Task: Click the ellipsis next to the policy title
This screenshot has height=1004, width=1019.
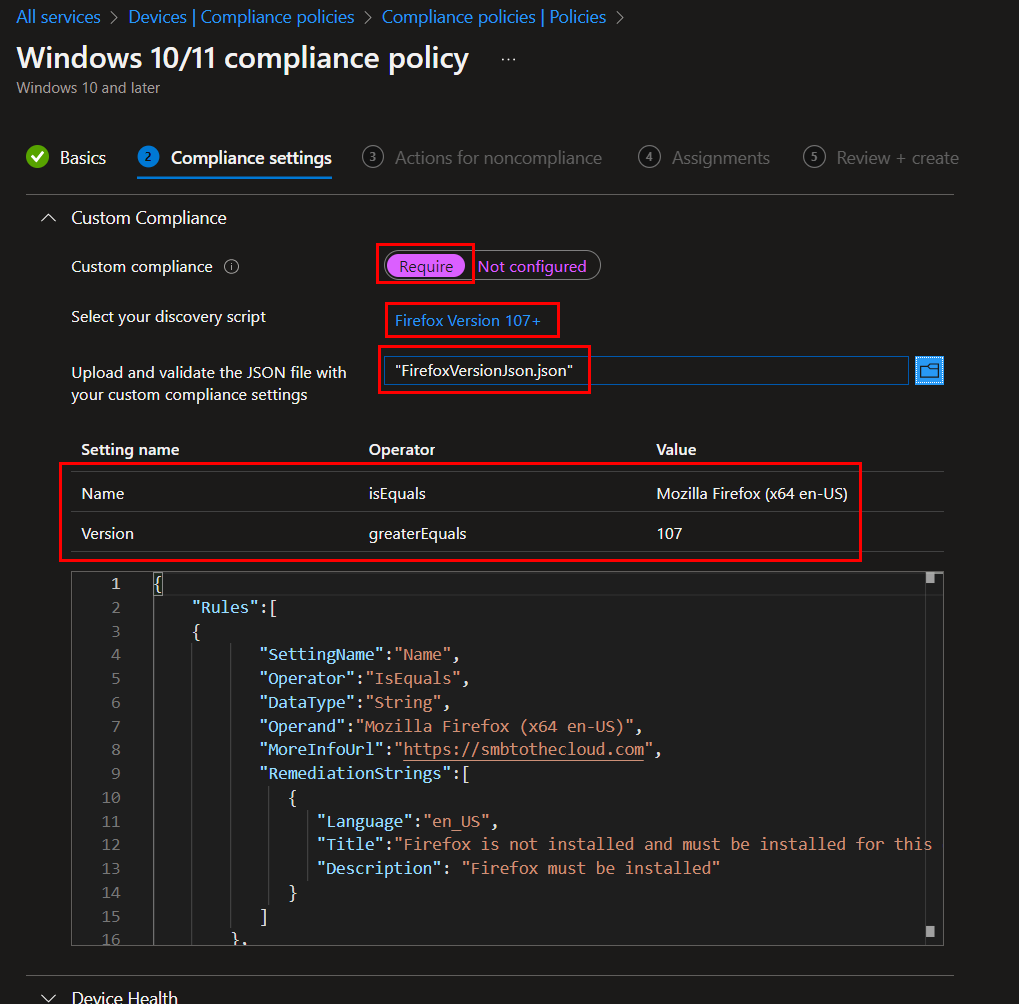Action: click(x=508, y=59)
